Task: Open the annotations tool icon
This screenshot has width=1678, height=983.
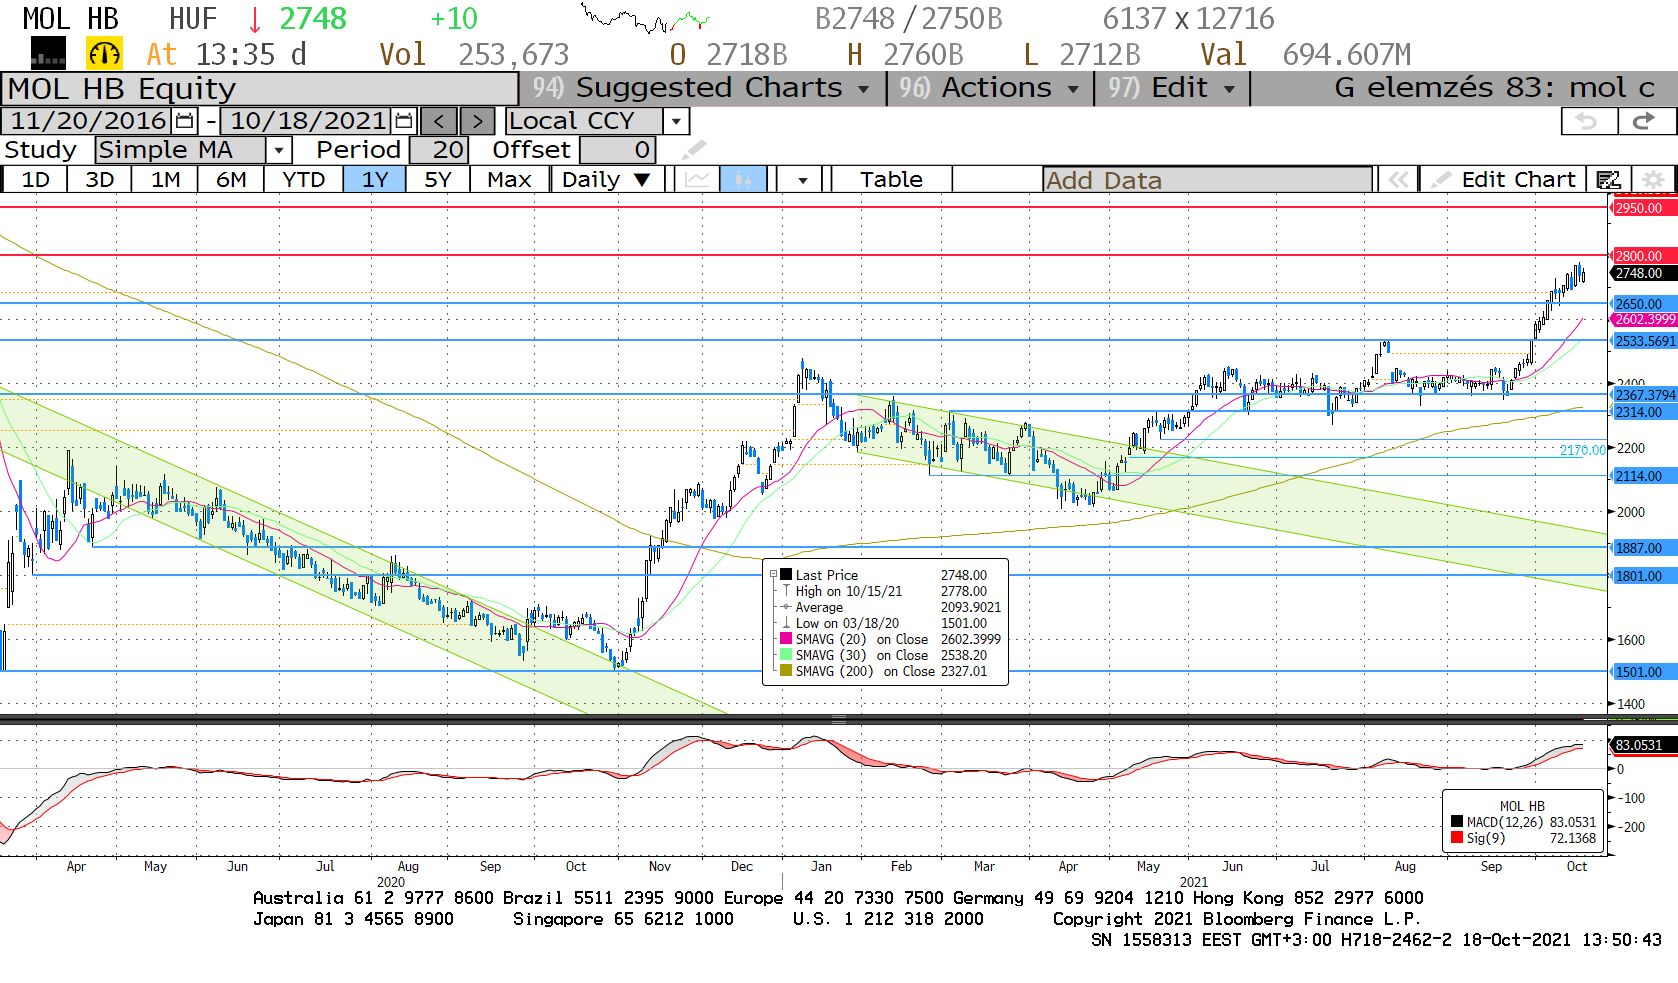Action: (x=1609, y=180)
